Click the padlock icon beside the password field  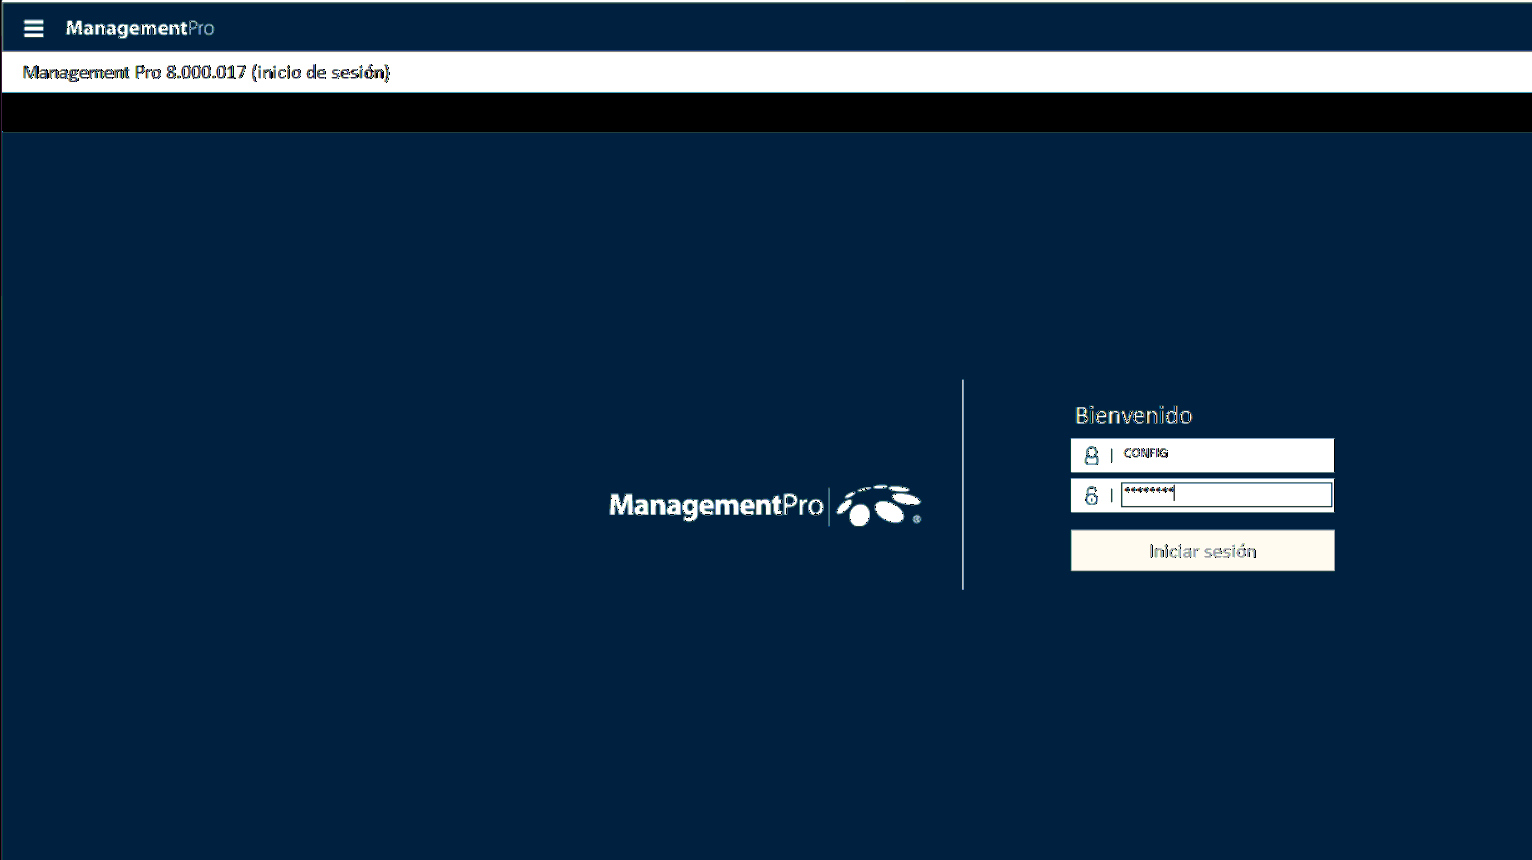coord(1091,494)
